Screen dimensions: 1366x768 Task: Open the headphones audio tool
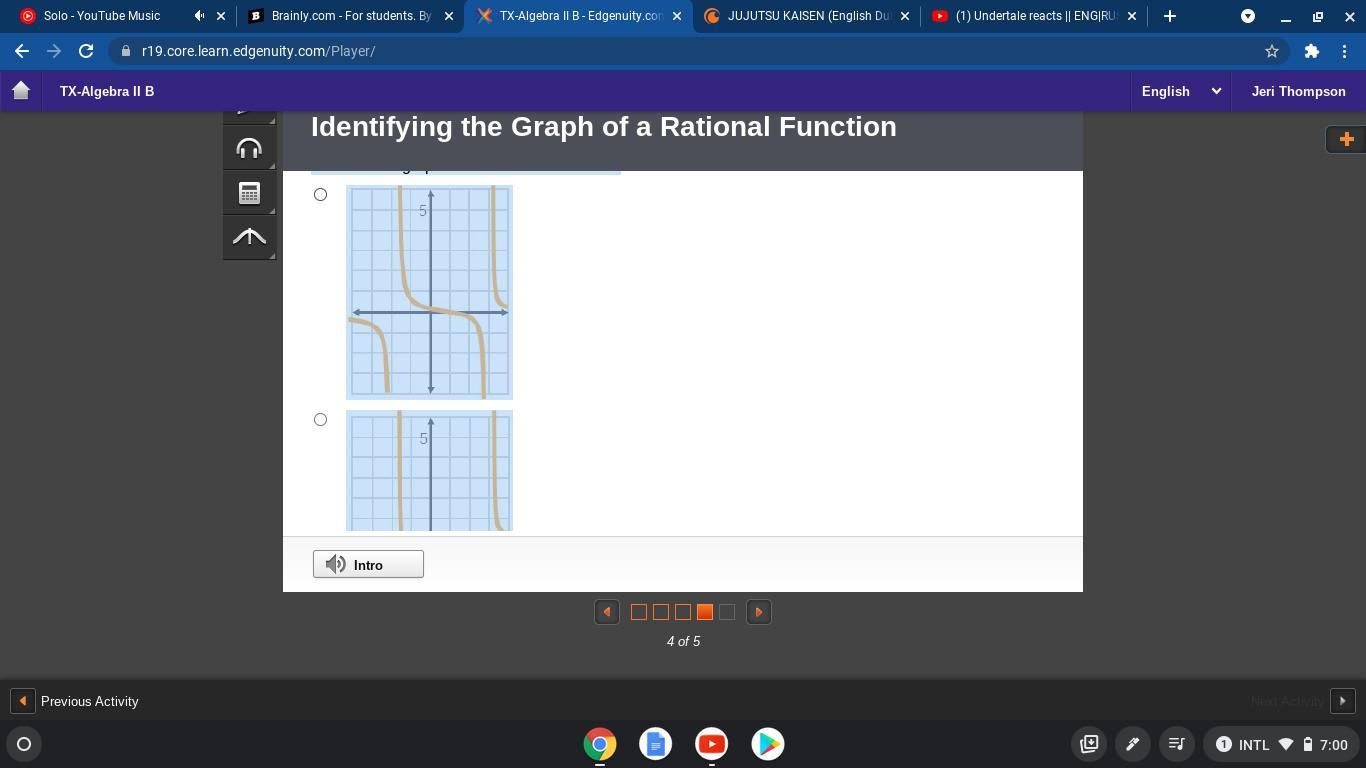(249, 149)
